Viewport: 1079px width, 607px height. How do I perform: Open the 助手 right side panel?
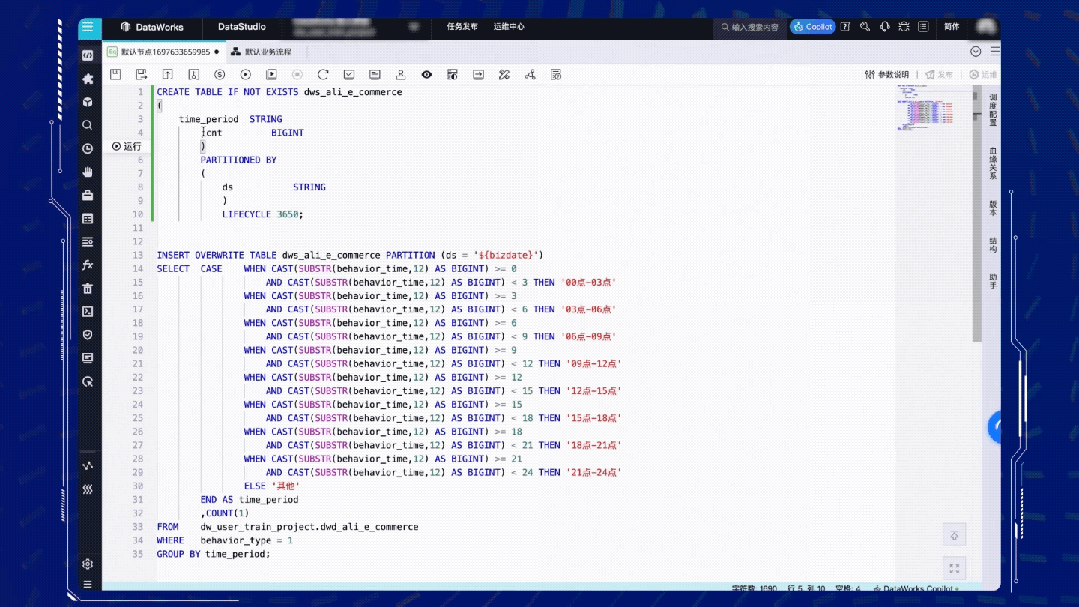[x=993, y=281]
